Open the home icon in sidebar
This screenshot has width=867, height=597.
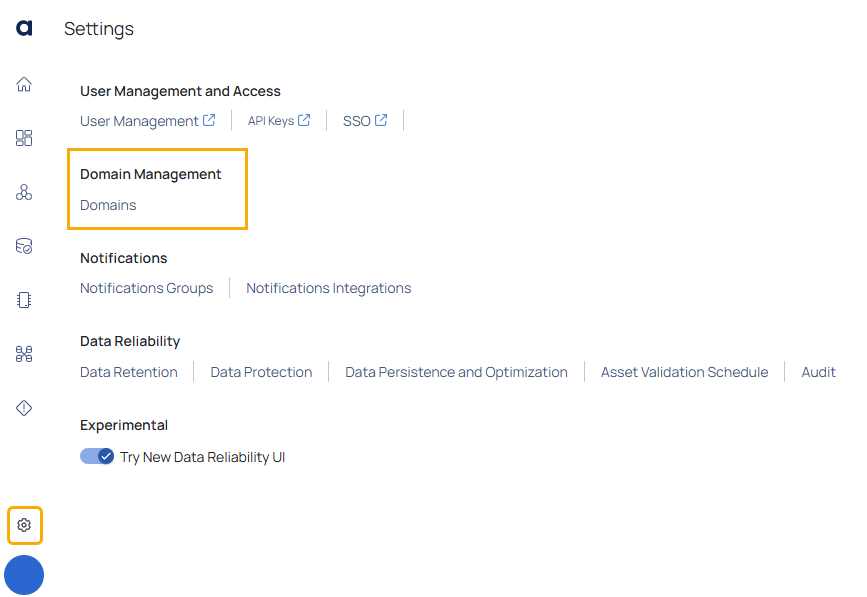pos(24,84)
